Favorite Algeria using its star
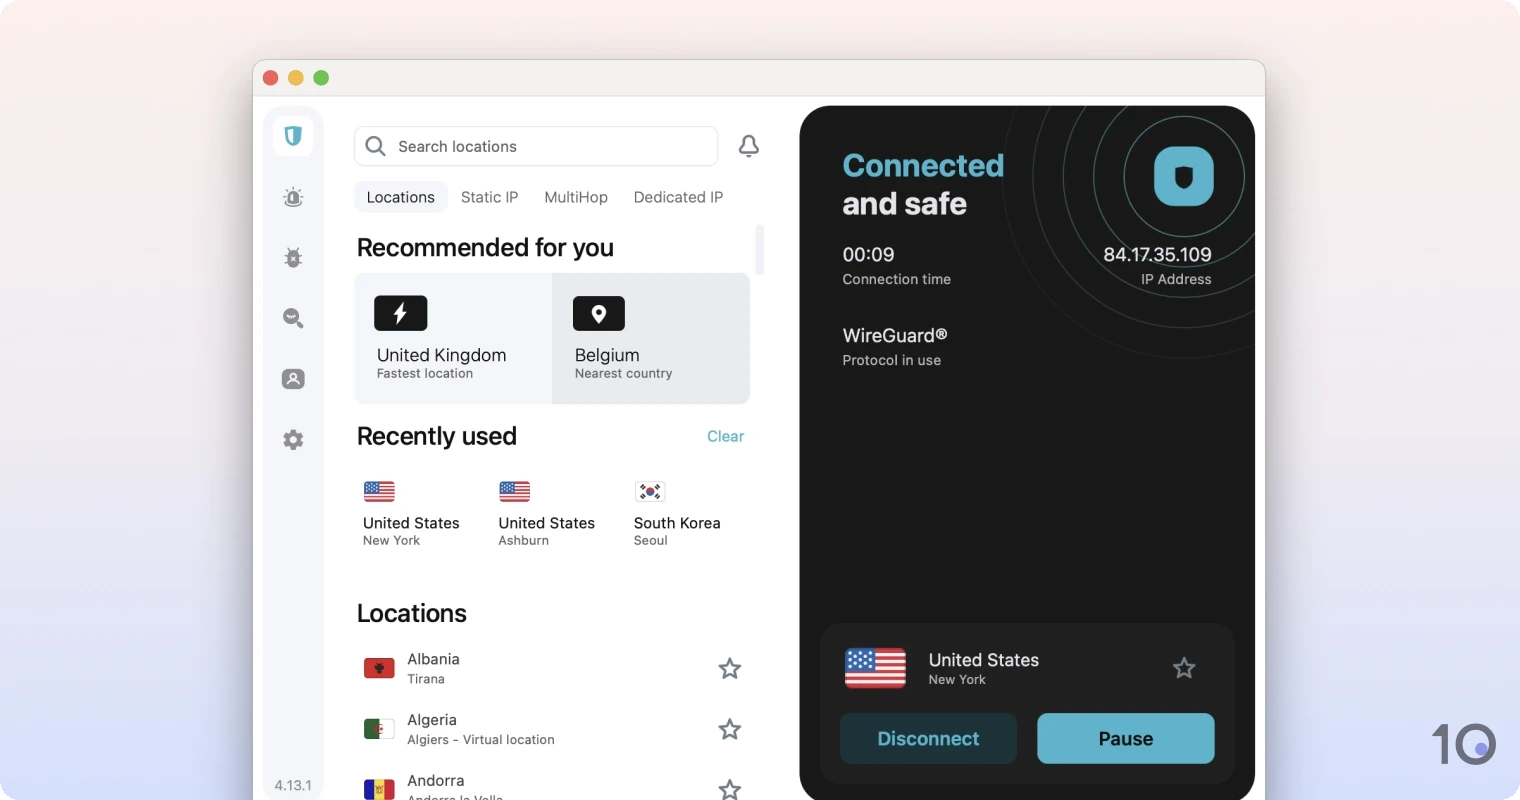The image size is (1520, 800). click(x=729, y=729)
